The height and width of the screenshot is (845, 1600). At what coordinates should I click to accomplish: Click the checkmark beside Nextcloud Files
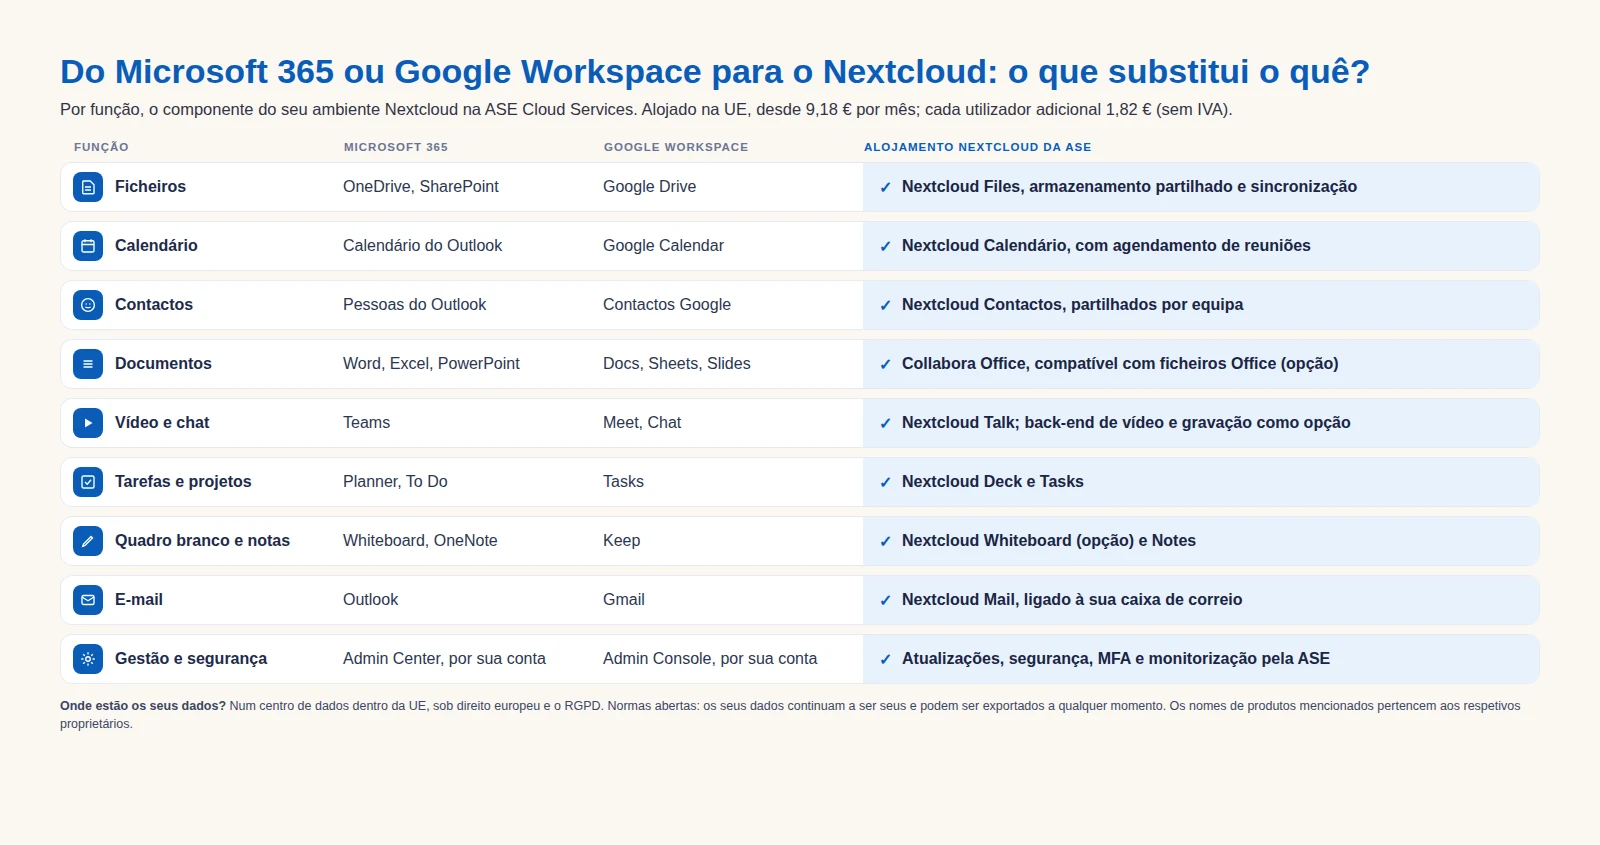tap(885, 187)
